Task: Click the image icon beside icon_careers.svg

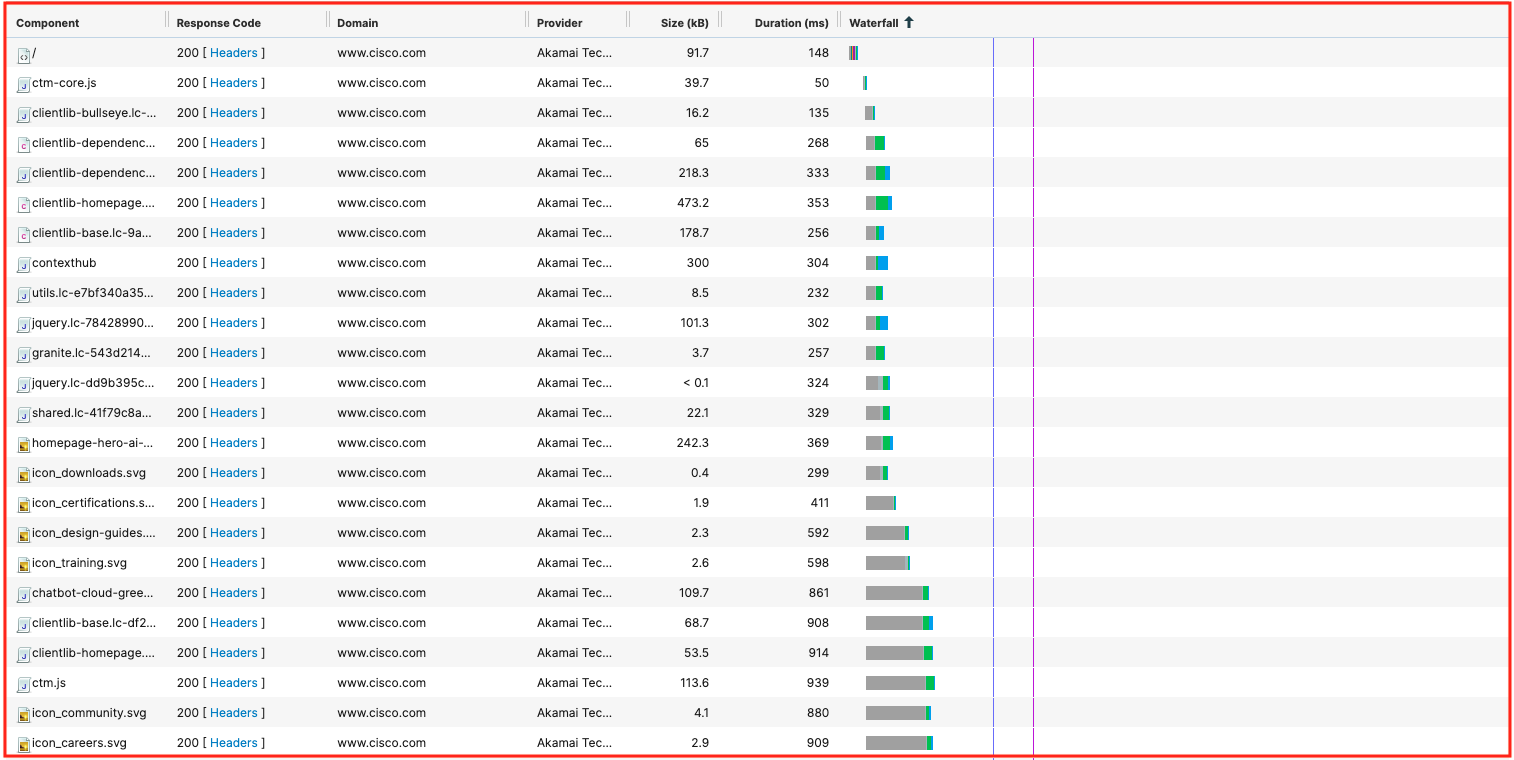Action: [24, 744]
